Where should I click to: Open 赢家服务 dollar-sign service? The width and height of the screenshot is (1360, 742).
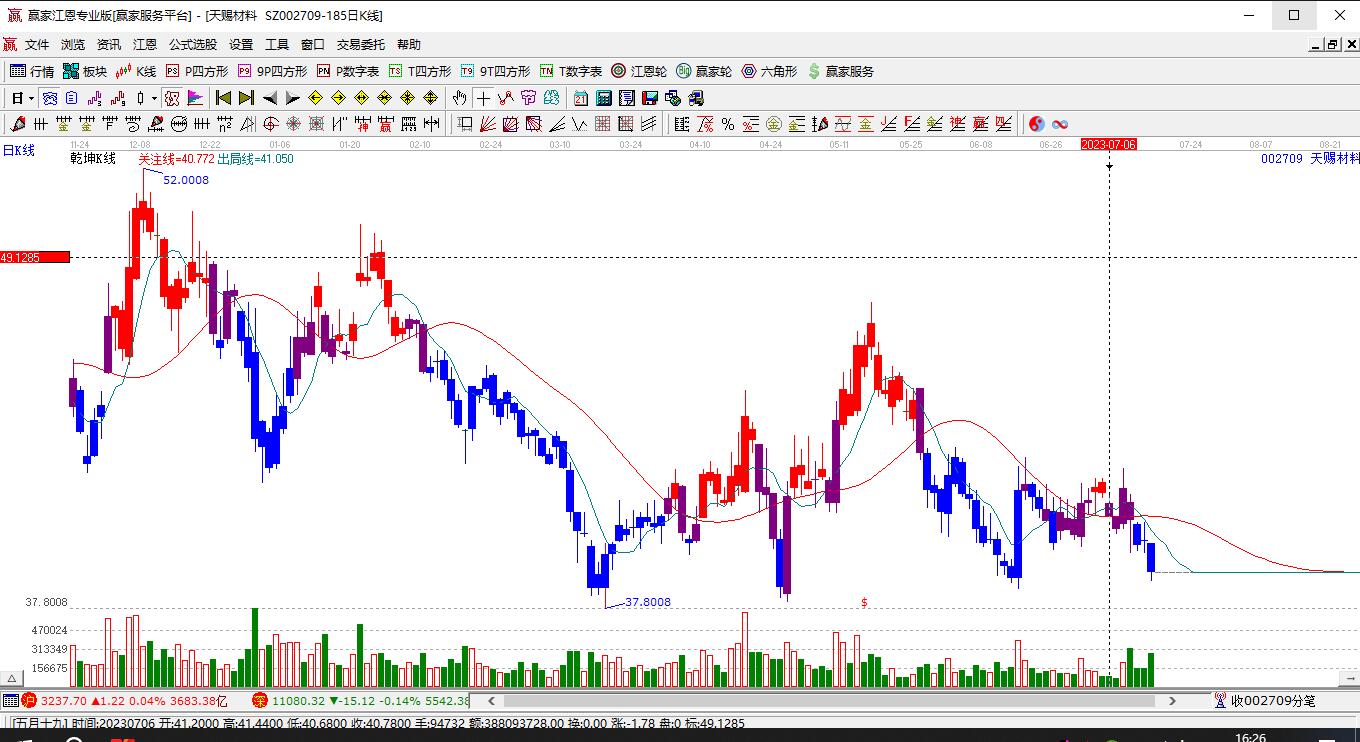tap(841, 71)
